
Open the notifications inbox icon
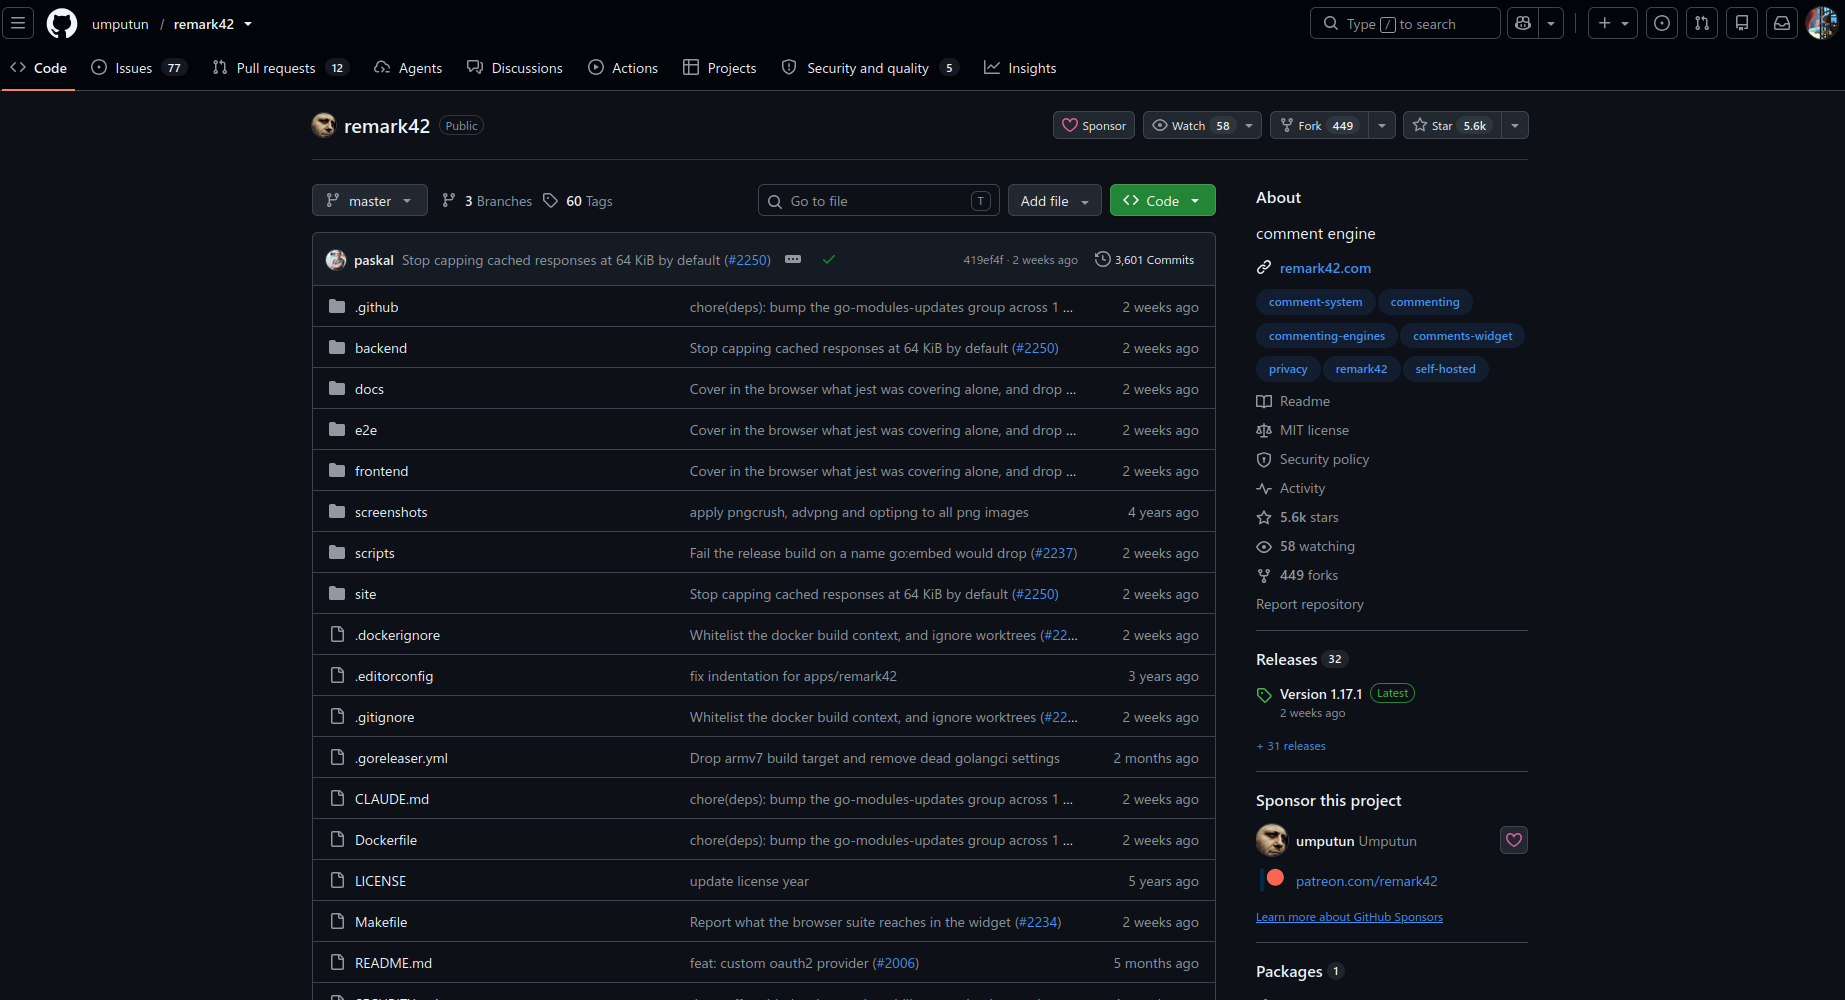pos(1782,23)
